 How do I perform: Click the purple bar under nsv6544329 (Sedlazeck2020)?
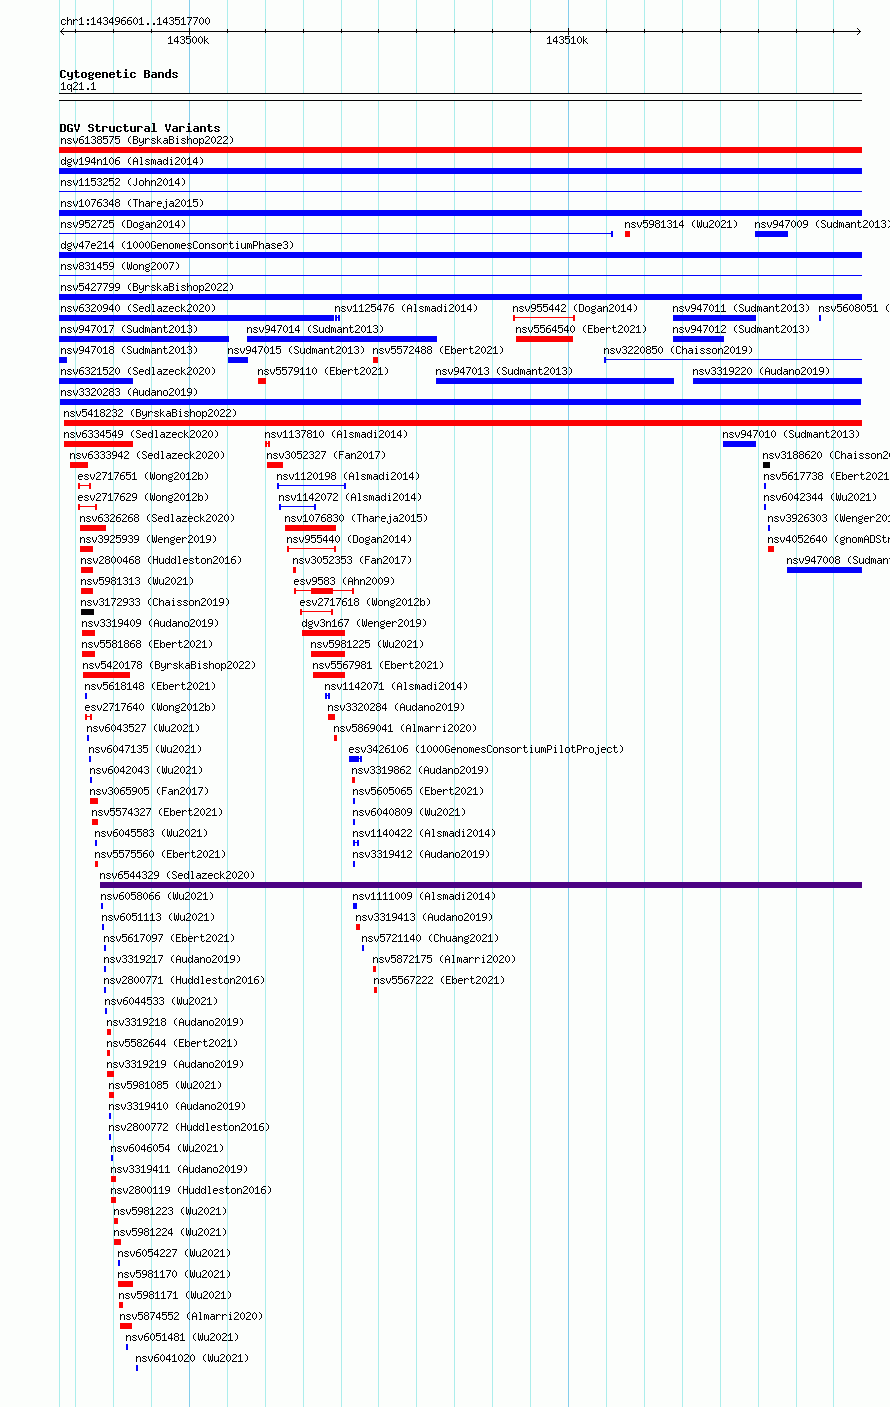(x=481, y=885)
